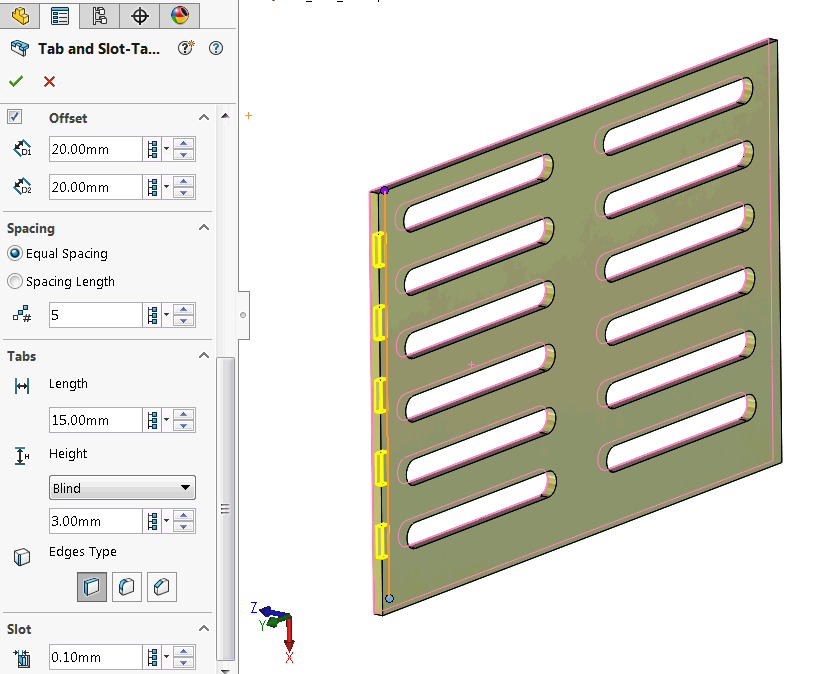Image resolution: width=818 pixels, height=674 pixels.
Task: Open the Blind height type dropdown
Action: pyautogui.click(x=122, y=488)
